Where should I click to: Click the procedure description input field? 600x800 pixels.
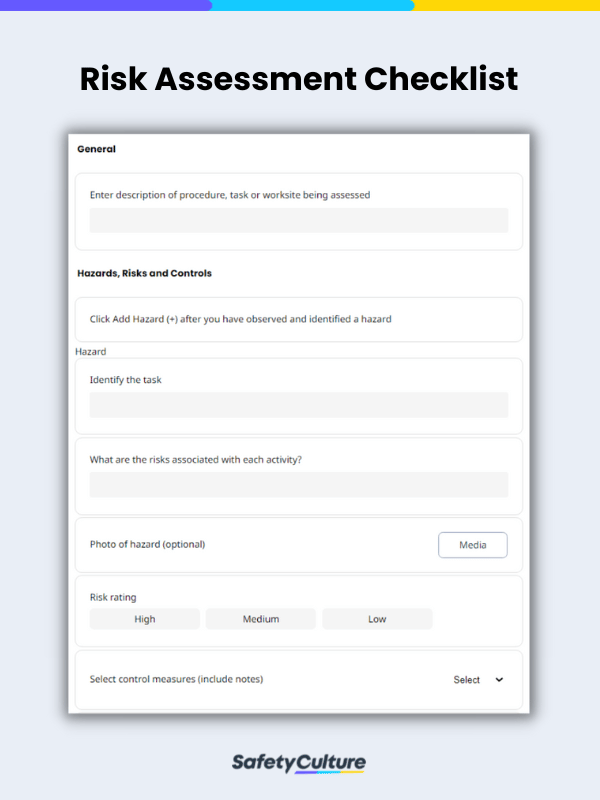click(x=298, y=220)
